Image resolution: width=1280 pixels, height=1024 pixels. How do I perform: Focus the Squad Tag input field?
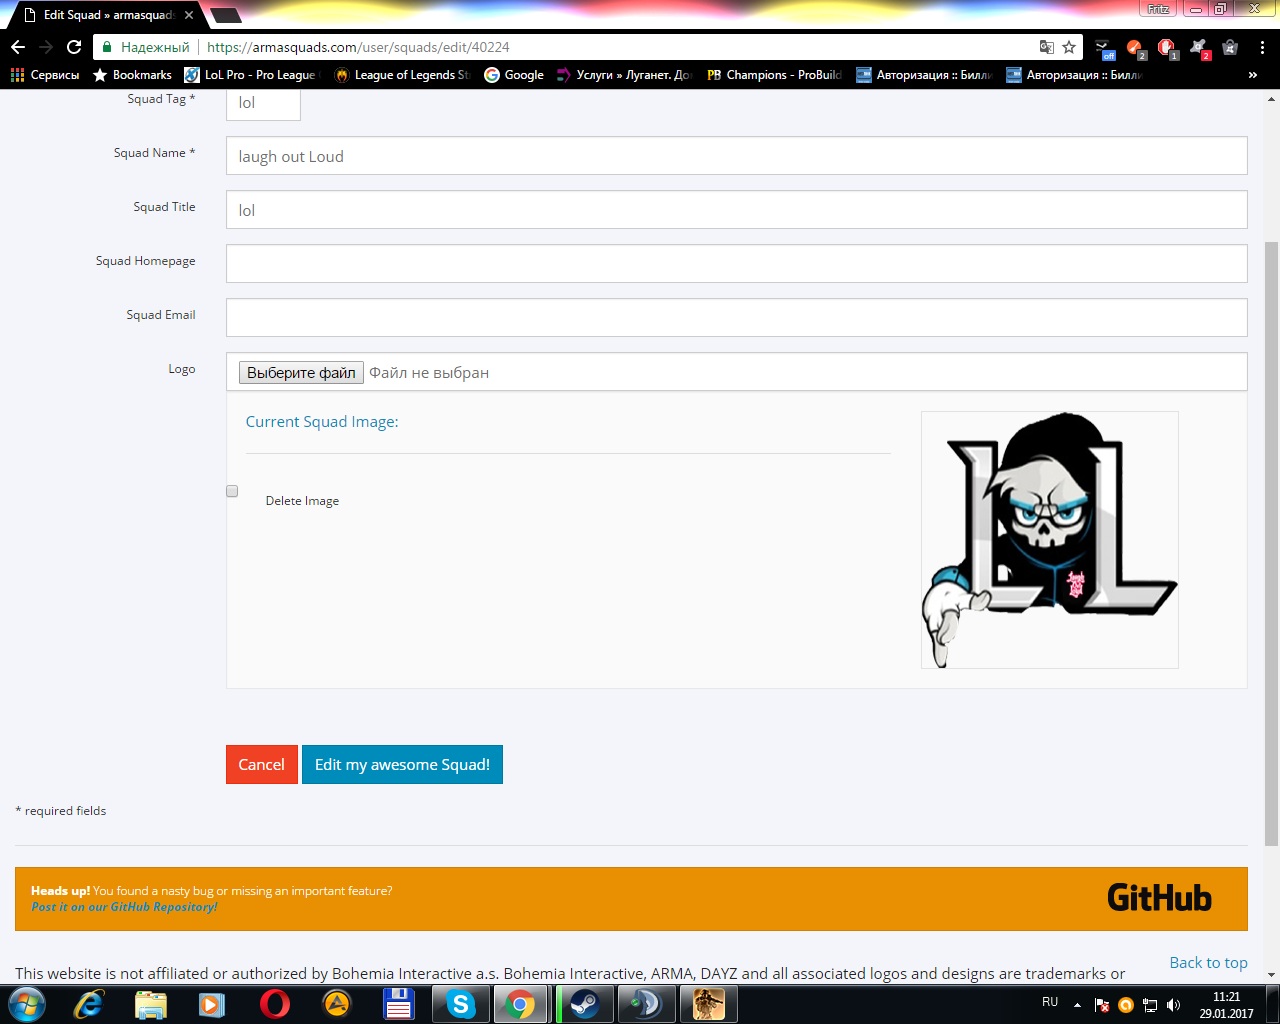pyautogui.click(x=263, y=103)
